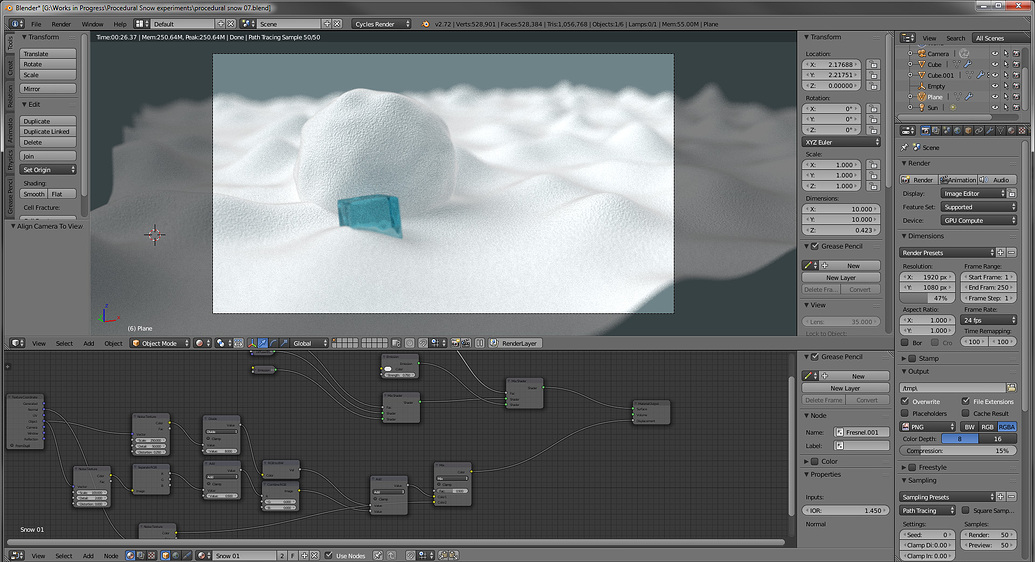
Task: Enable the Cache Result checkbox
Action: point(966,413)
